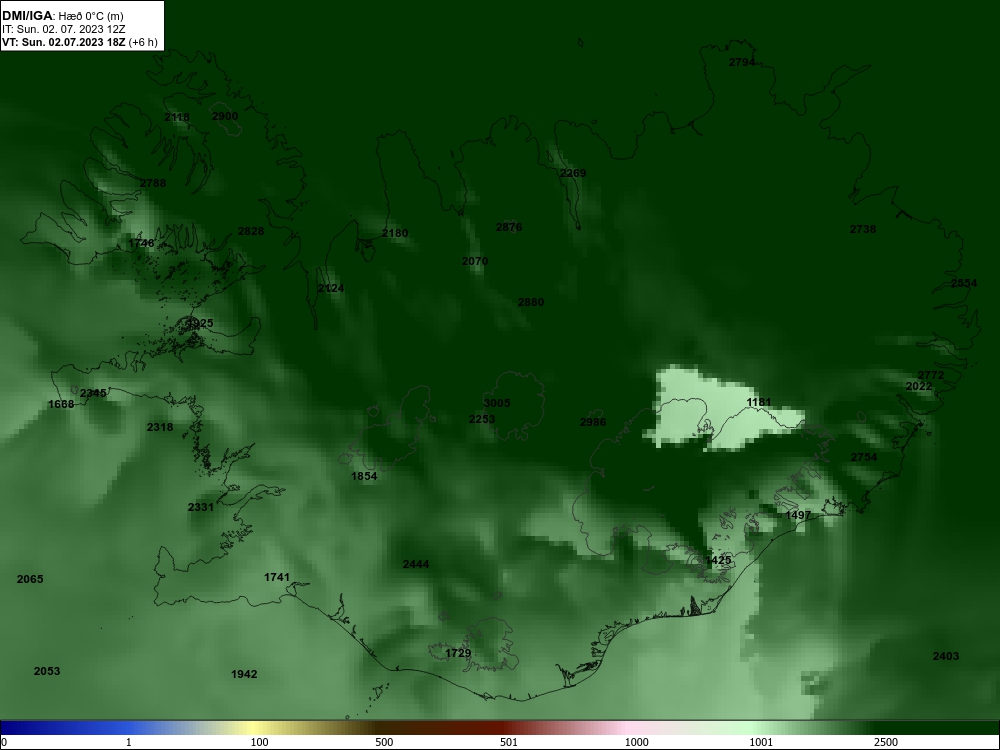Click the map label 2318
Screen dimensions: 1000x750
159,427
